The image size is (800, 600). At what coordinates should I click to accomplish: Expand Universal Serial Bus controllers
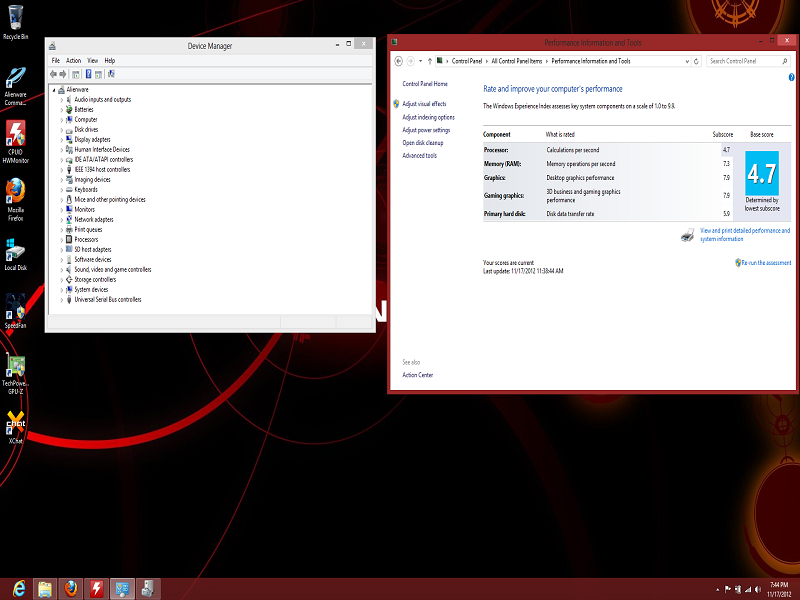coord(62,300)
